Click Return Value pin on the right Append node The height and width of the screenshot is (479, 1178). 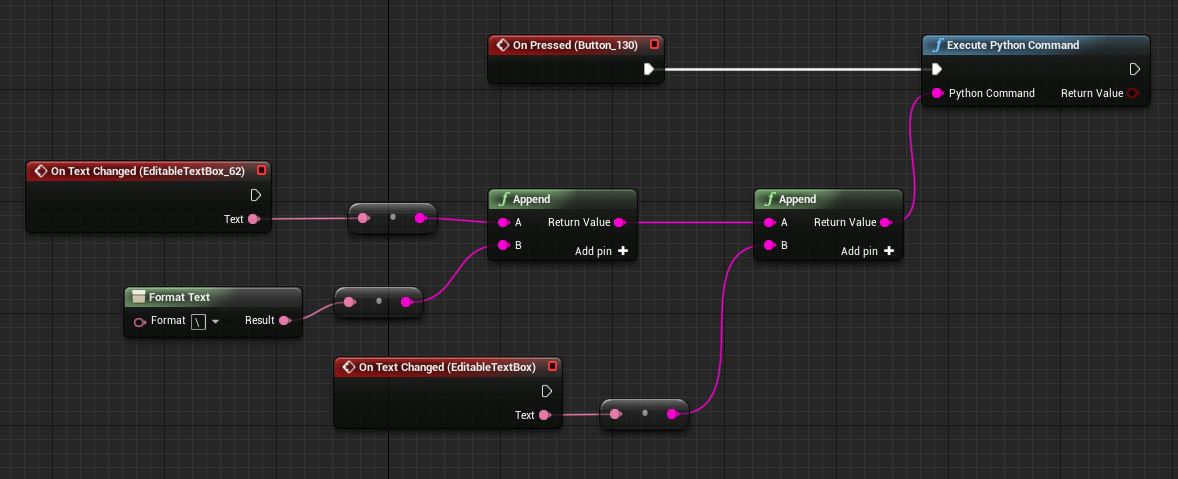[885, 222]
